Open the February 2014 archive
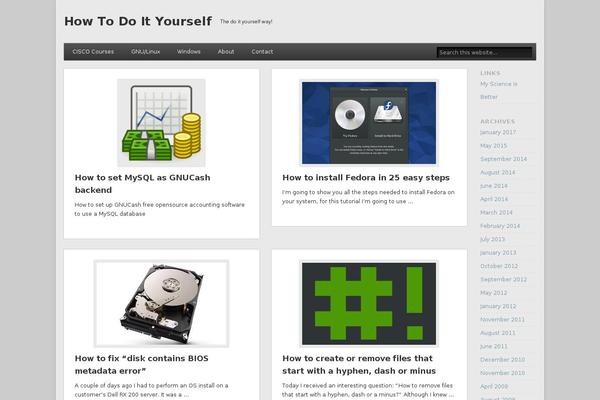This screenshot has height=400, width=600. 500,226
